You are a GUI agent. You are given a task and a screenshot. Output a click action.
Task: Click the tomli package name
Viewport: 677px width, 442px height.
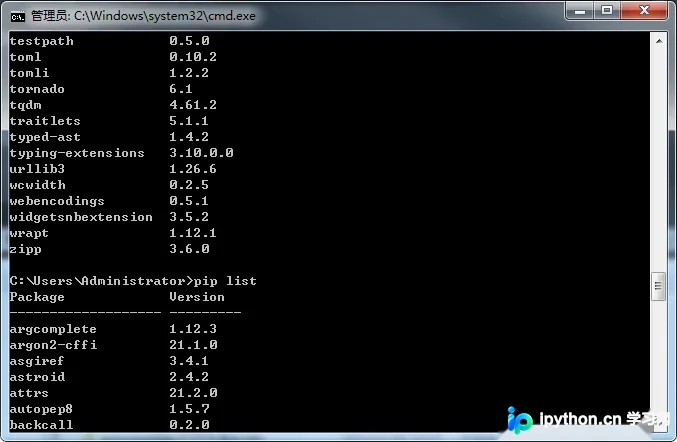click(x=29, y=73)
